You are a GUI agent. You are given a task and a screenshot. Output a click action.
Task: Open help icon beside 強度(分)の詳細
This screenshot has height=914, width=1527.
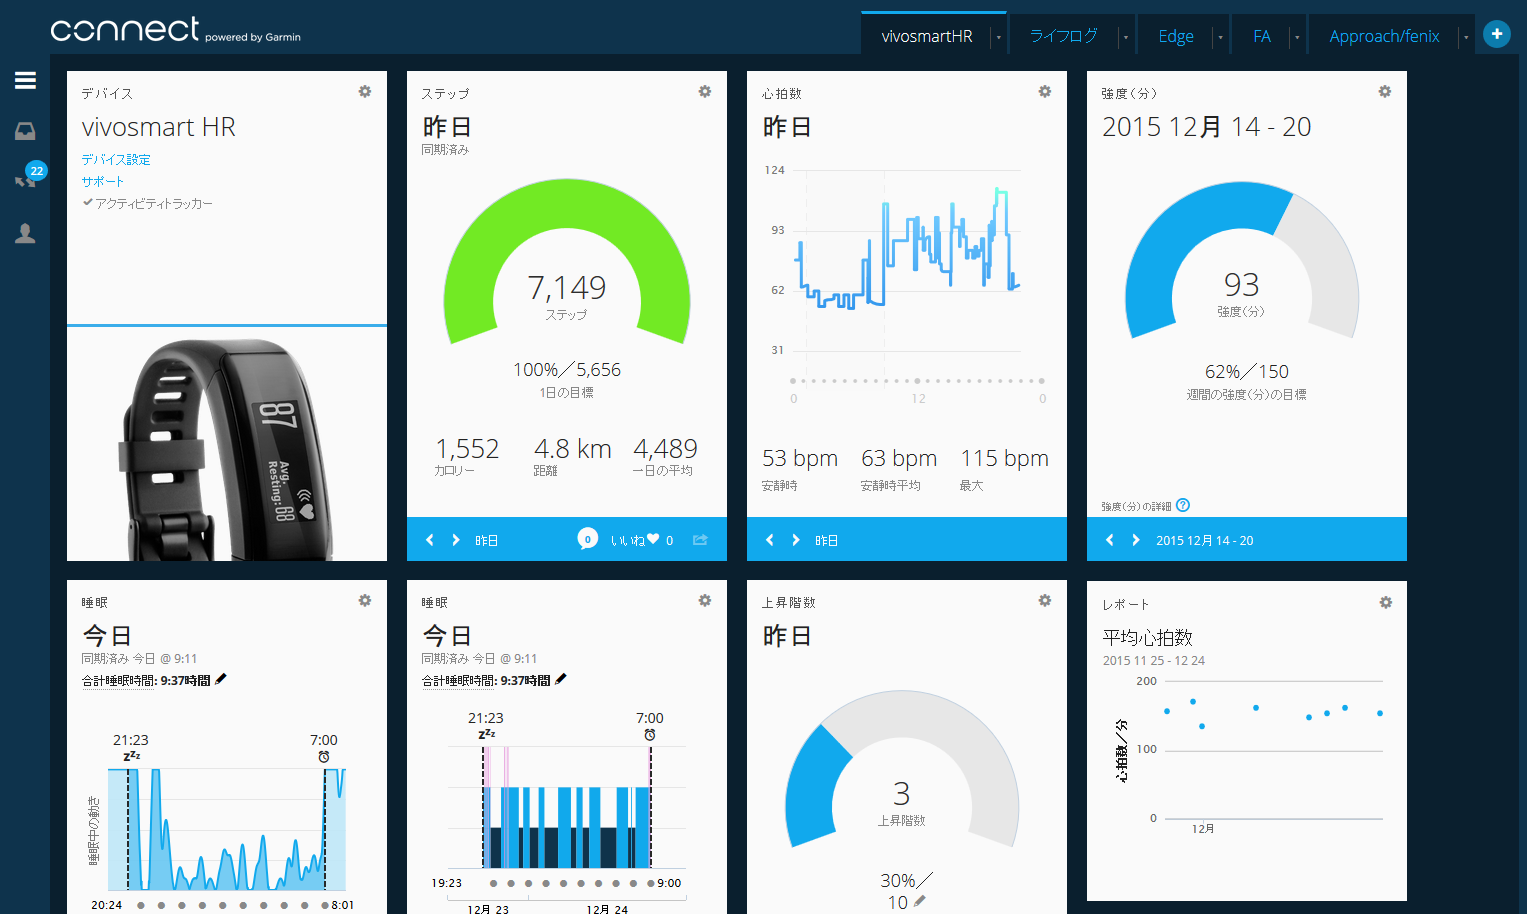tap(1183, 505)
